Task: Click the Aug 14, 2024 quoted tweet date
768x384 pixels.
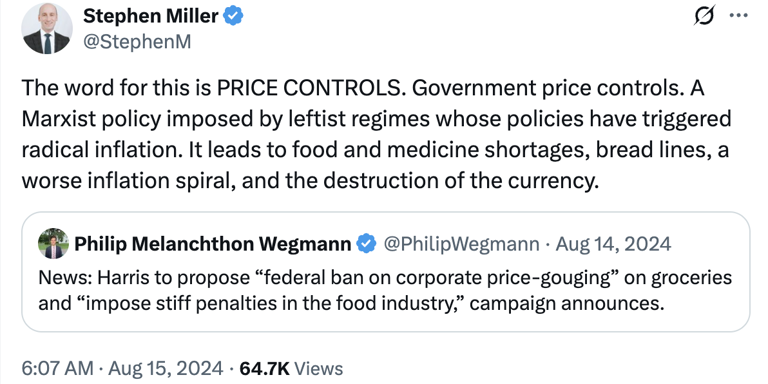Action: (x=614, y=243)
